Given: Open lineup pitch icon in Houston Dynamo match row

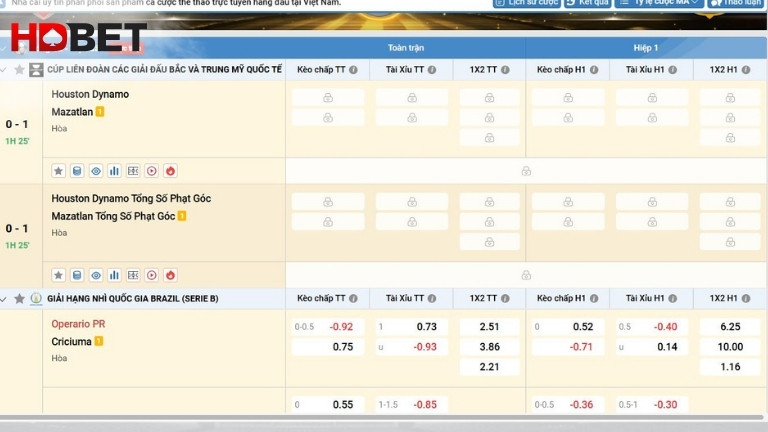Looking at the screenshot, I should pyautogui.click(x=133, y=171).
